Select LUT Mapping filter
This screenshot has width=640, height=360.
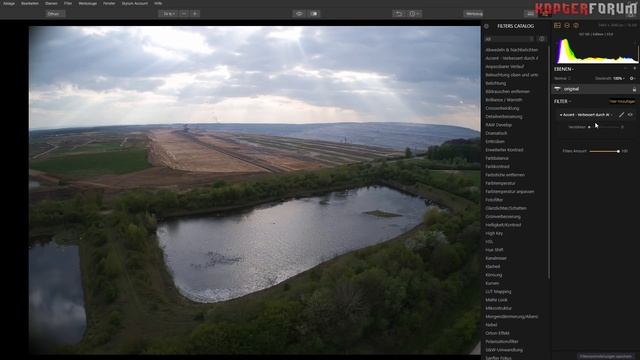(x=498, y=292)
